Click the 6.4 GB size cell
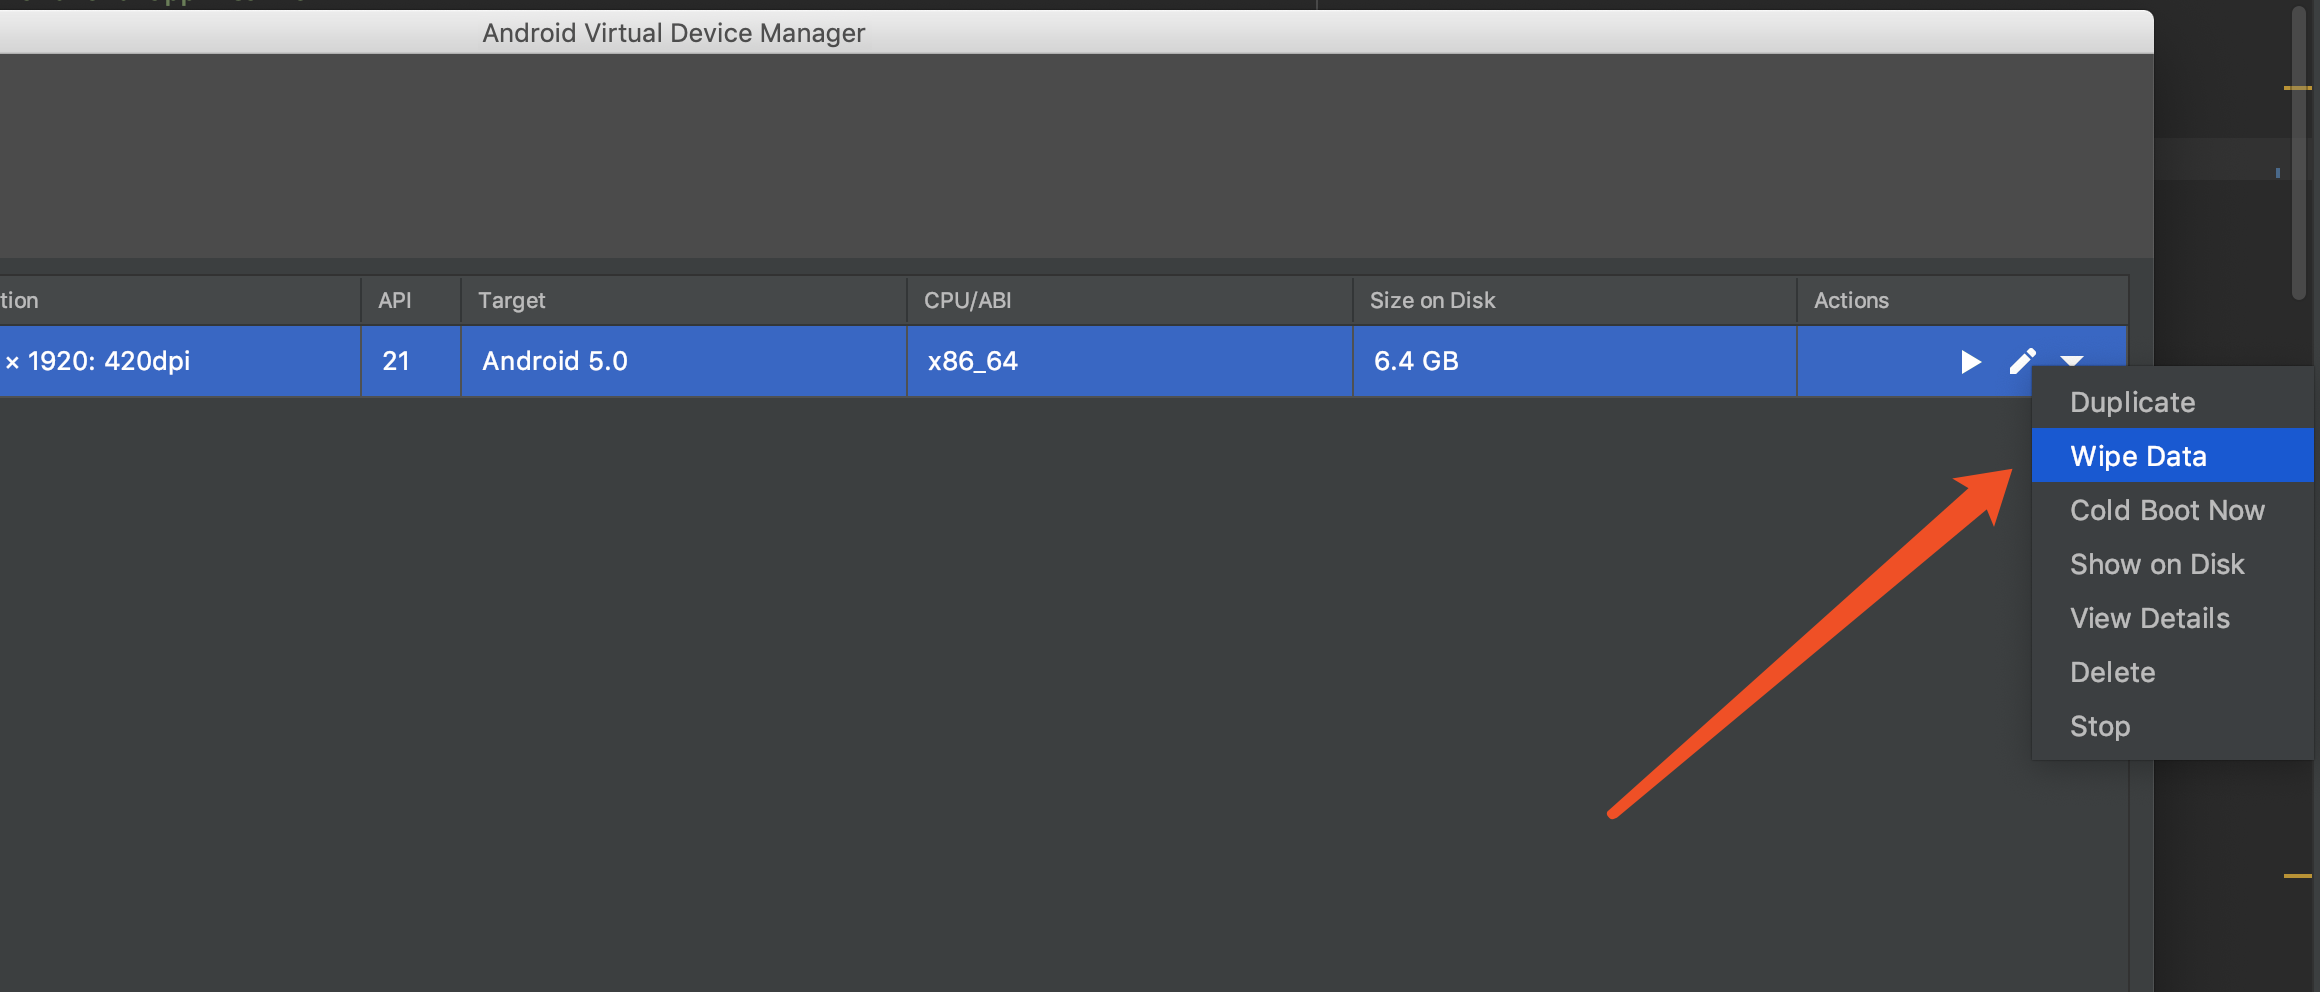Screen dimensions: 2320x992 coord(1575,361)
